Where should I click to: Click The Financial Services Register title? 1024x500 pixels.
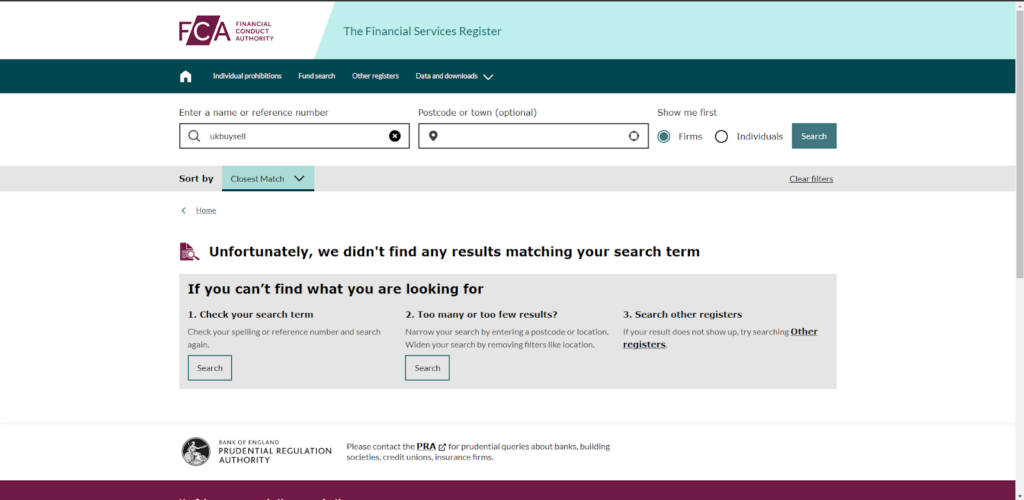[x=423, y=31]
